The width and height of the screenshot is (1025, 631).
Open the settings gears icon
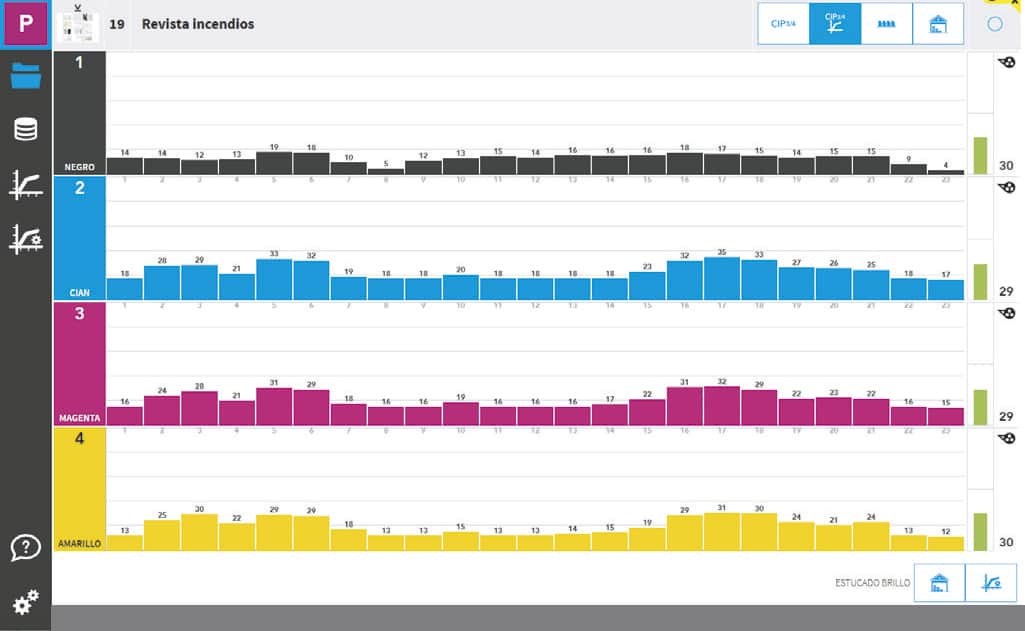(25, 602)
